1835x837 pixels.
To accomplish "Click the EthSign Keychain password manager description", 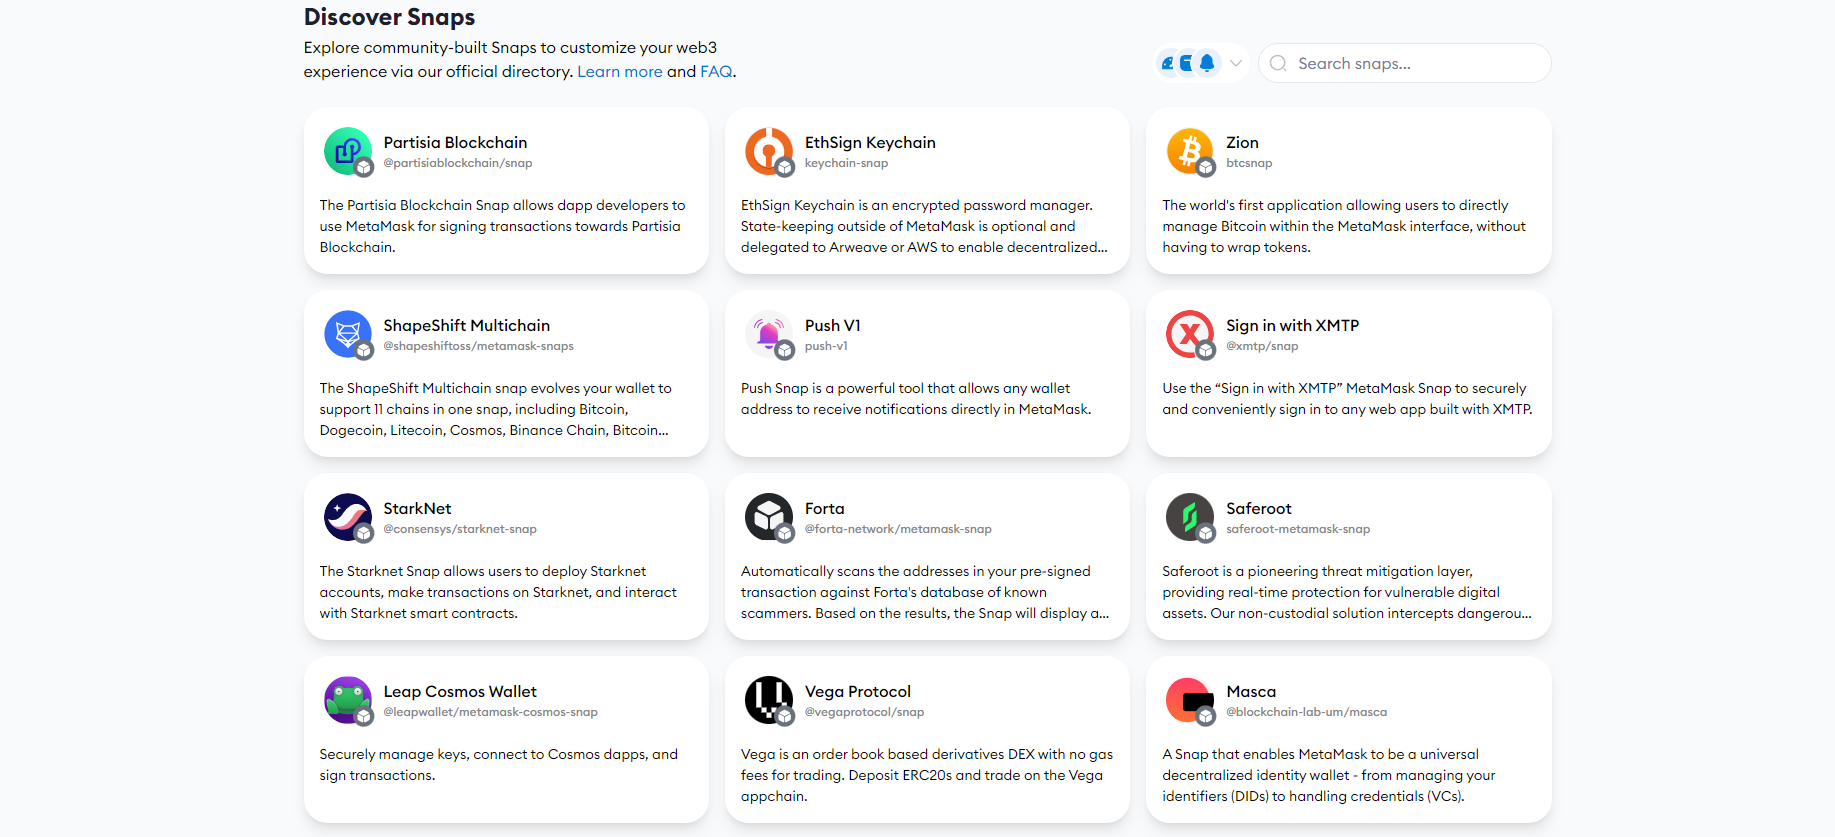I will click(924, 226).
